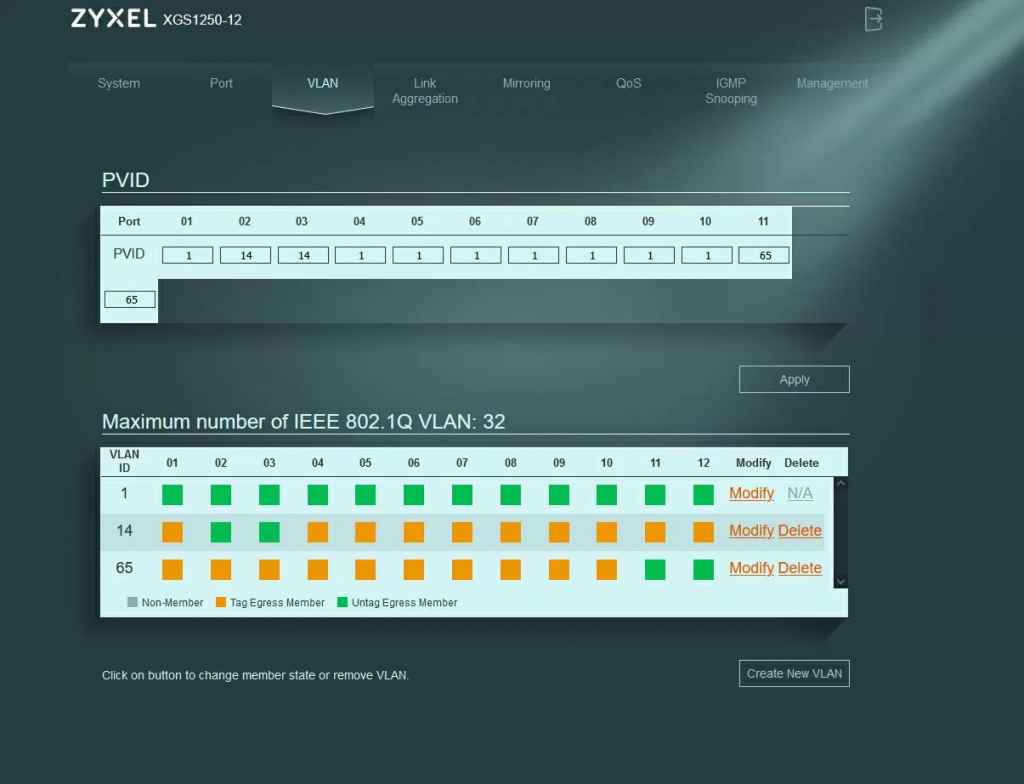The height and width of the screenshot is (784, 1024).
Task: Go to the IGMP Snooping tab
Action: pos(730,91)
